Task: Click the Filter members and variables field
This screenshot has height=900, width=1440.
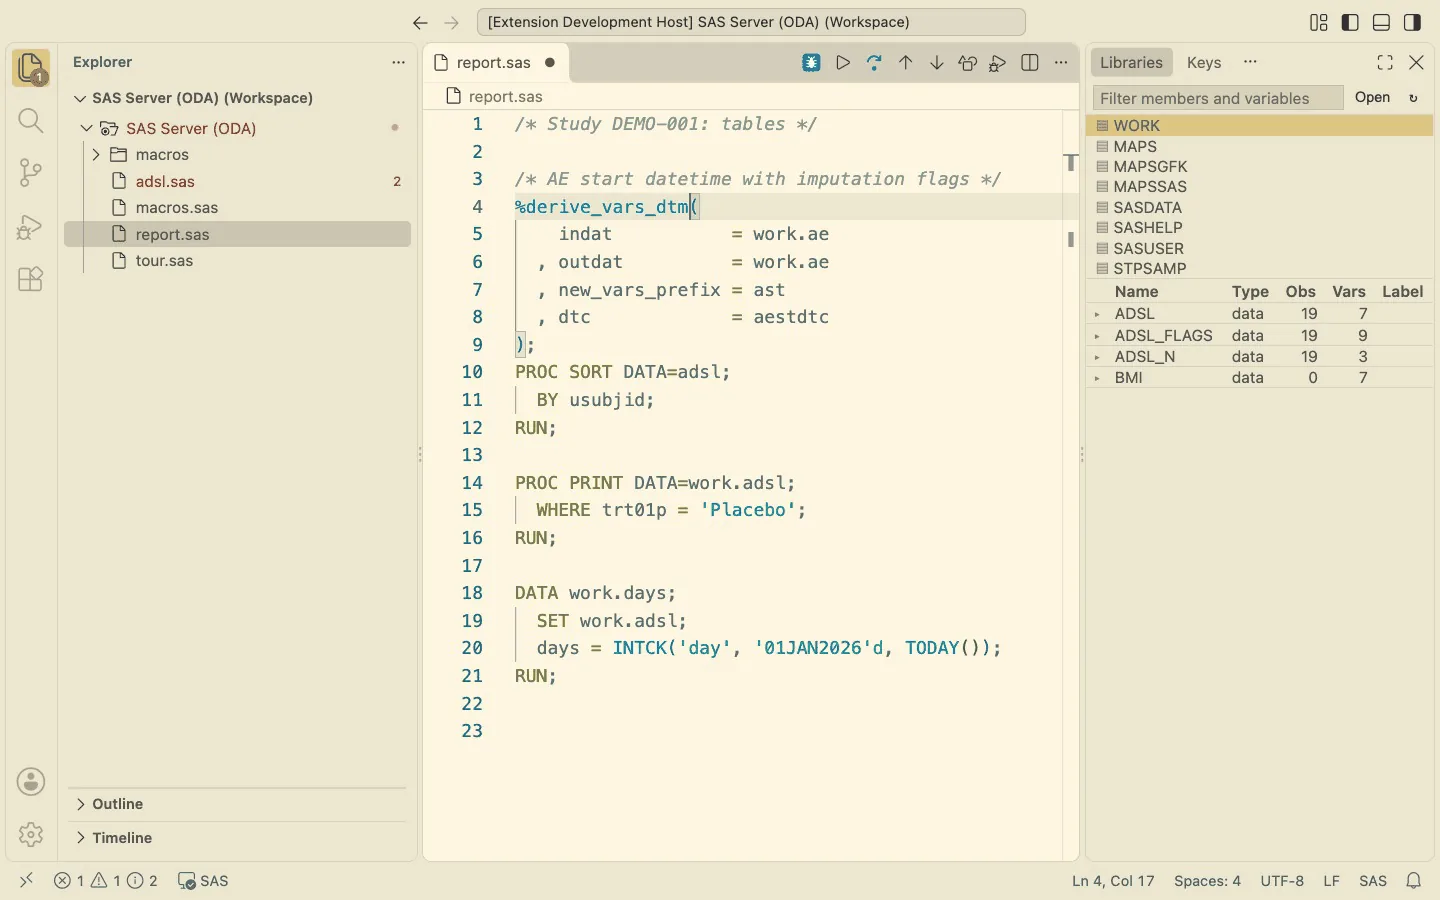Action: pos(1218,98)
